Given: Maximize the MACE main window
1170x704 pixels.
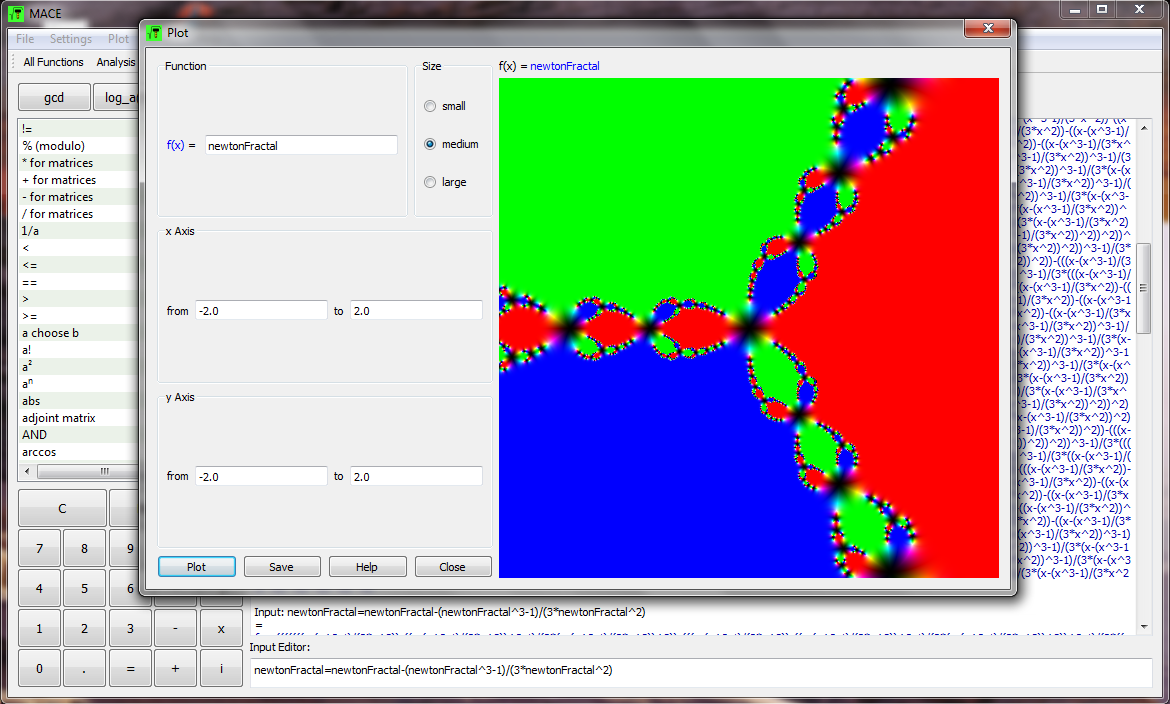Looking at the screenshot, I should click(x=1101, y=10).
